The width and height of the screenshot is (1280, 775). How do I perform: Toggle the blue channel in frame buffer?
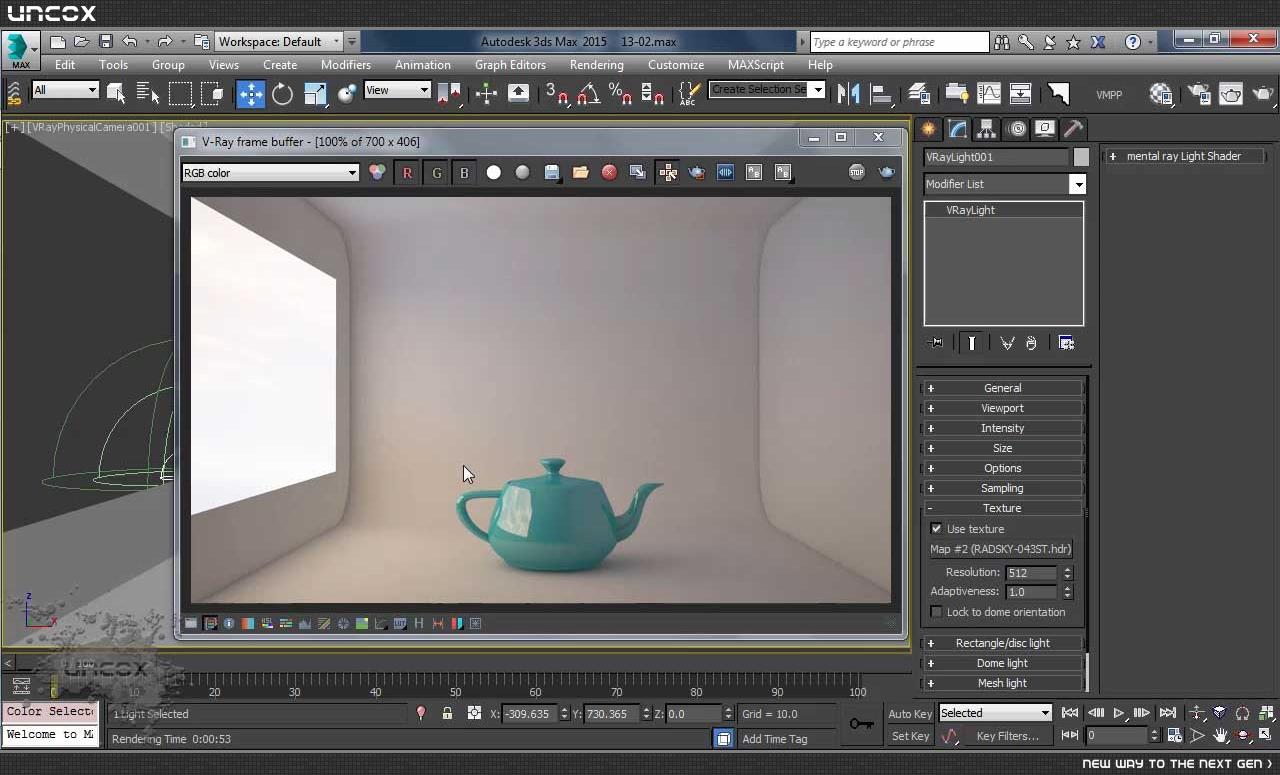coord(464,173)
